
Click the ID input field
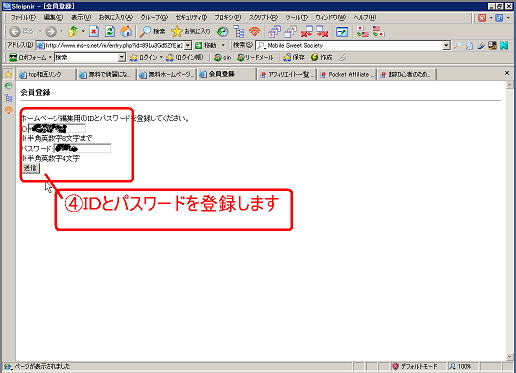[57, 128]
